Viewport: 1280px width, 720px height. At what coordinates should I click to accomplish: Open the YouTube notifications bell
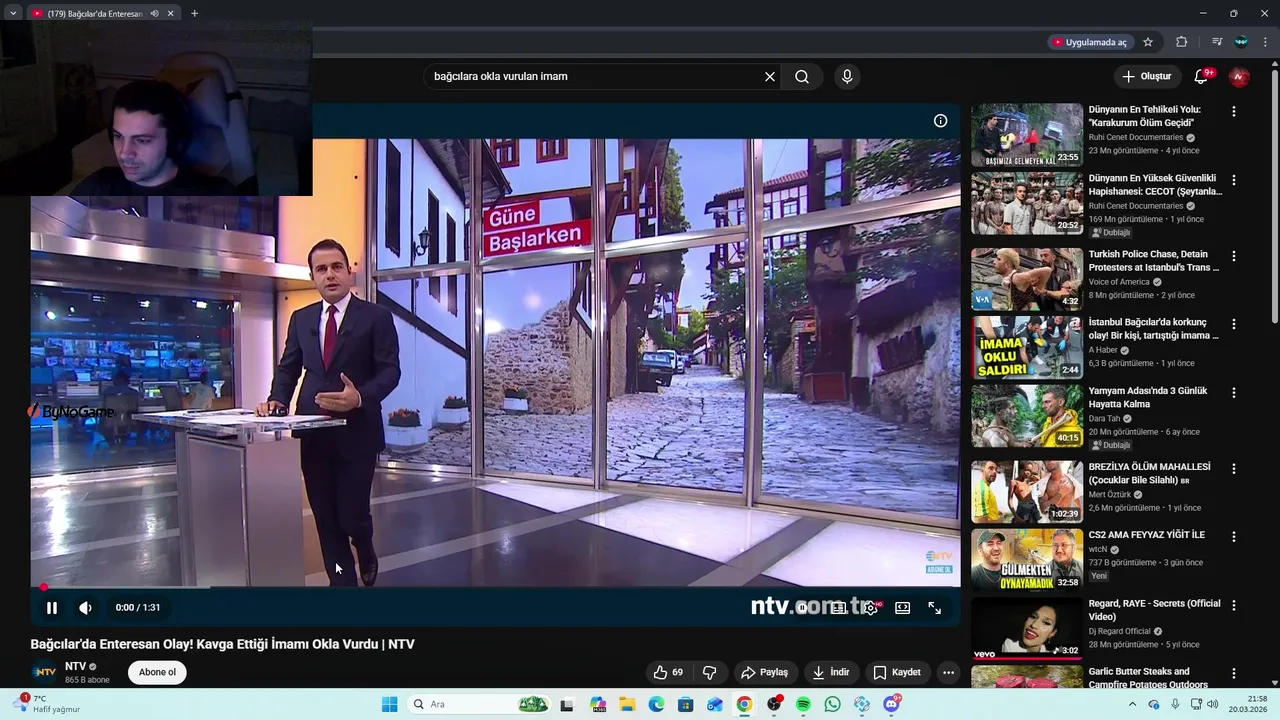[x=1201, y=76]
